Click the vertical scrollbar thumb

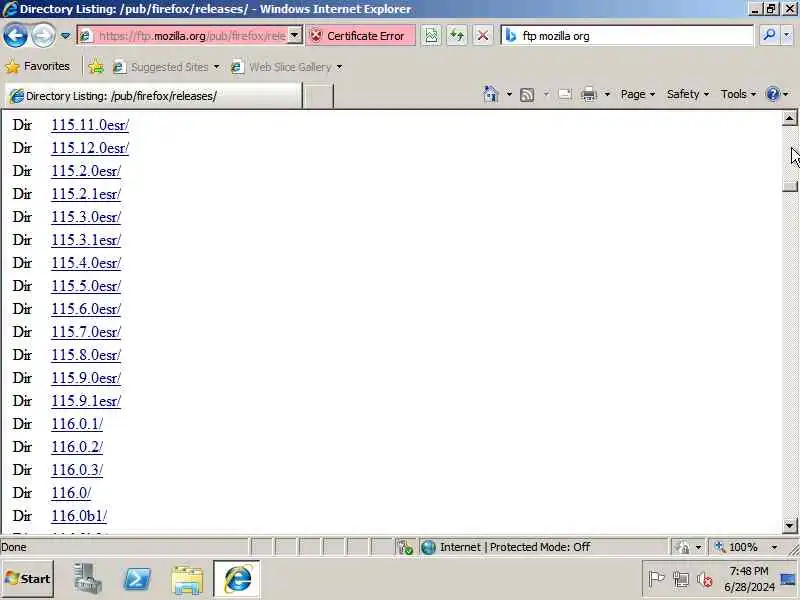789,186
